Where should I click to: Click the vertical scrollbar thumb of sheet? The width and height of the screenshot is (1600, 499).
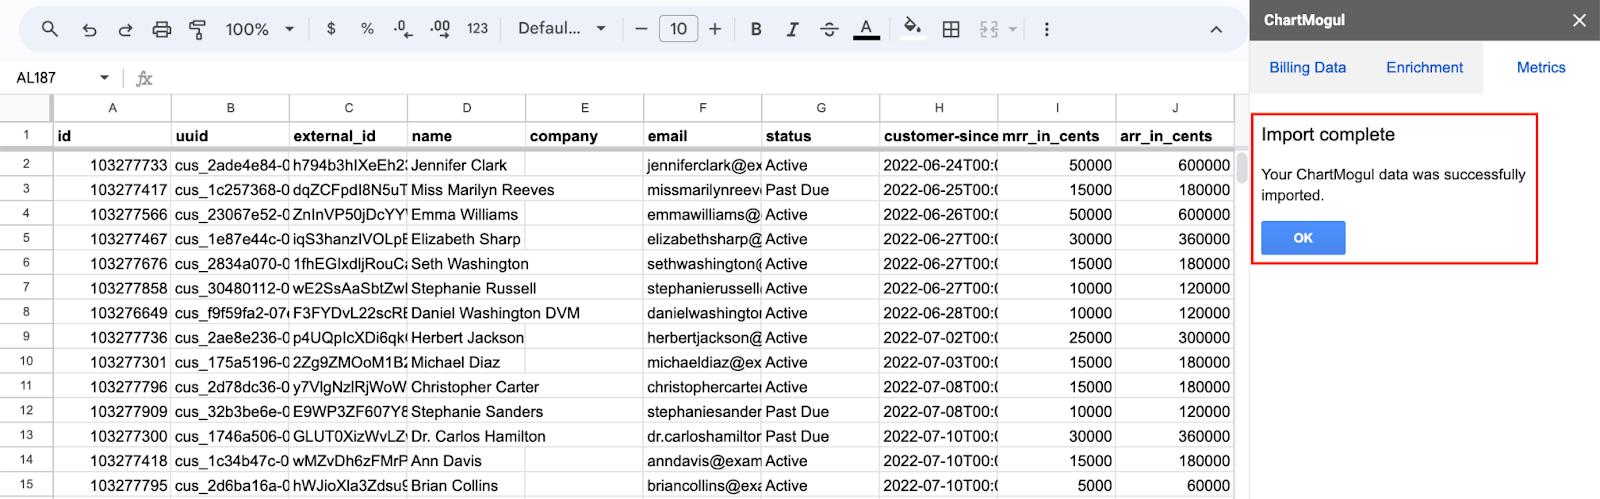pos(1242,167)
